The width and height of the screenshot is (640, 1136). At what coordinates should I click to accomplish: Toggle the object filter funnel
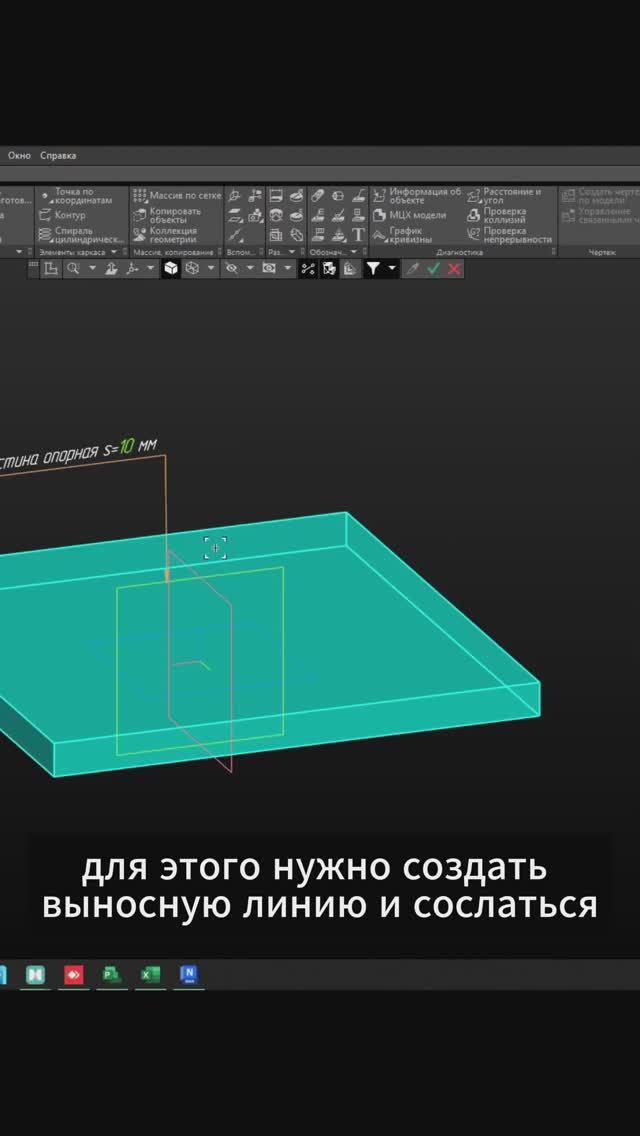[373, 269]
